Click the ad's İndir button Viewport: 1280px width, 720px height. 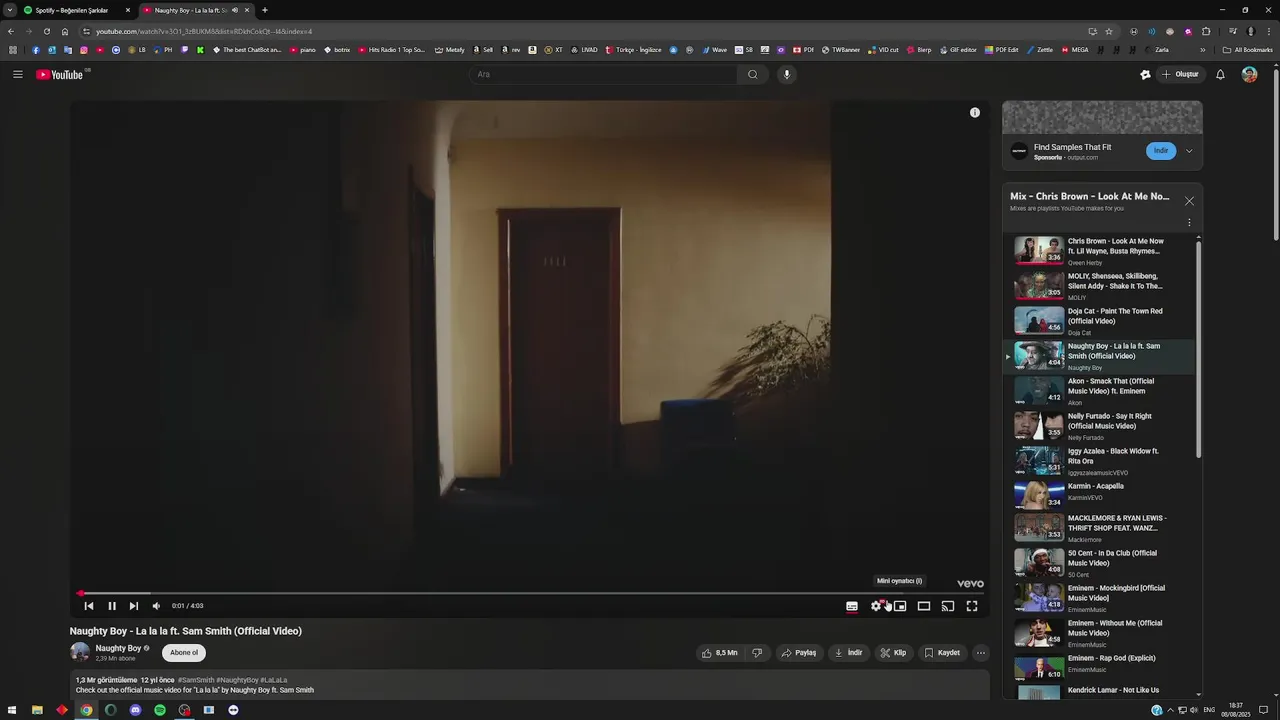tap(1161, 151)
